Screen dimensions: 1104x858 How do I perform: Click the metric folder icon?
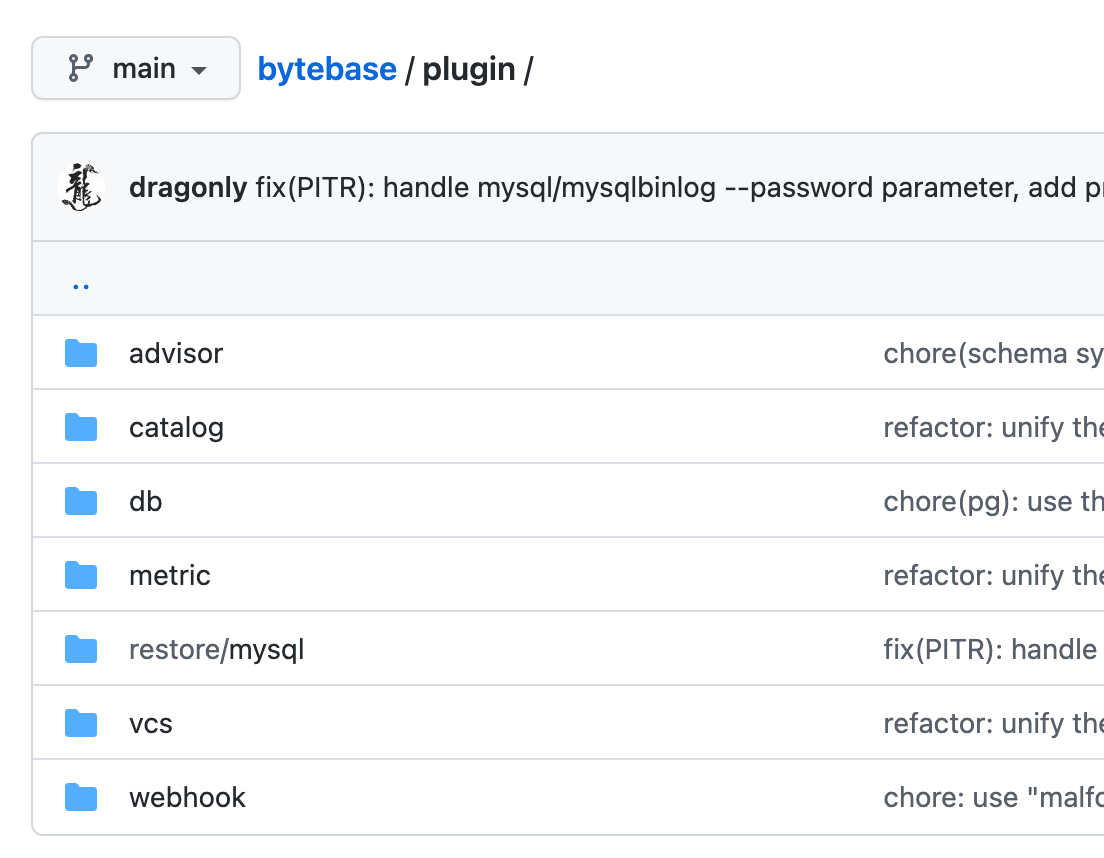tap(81, 575)
